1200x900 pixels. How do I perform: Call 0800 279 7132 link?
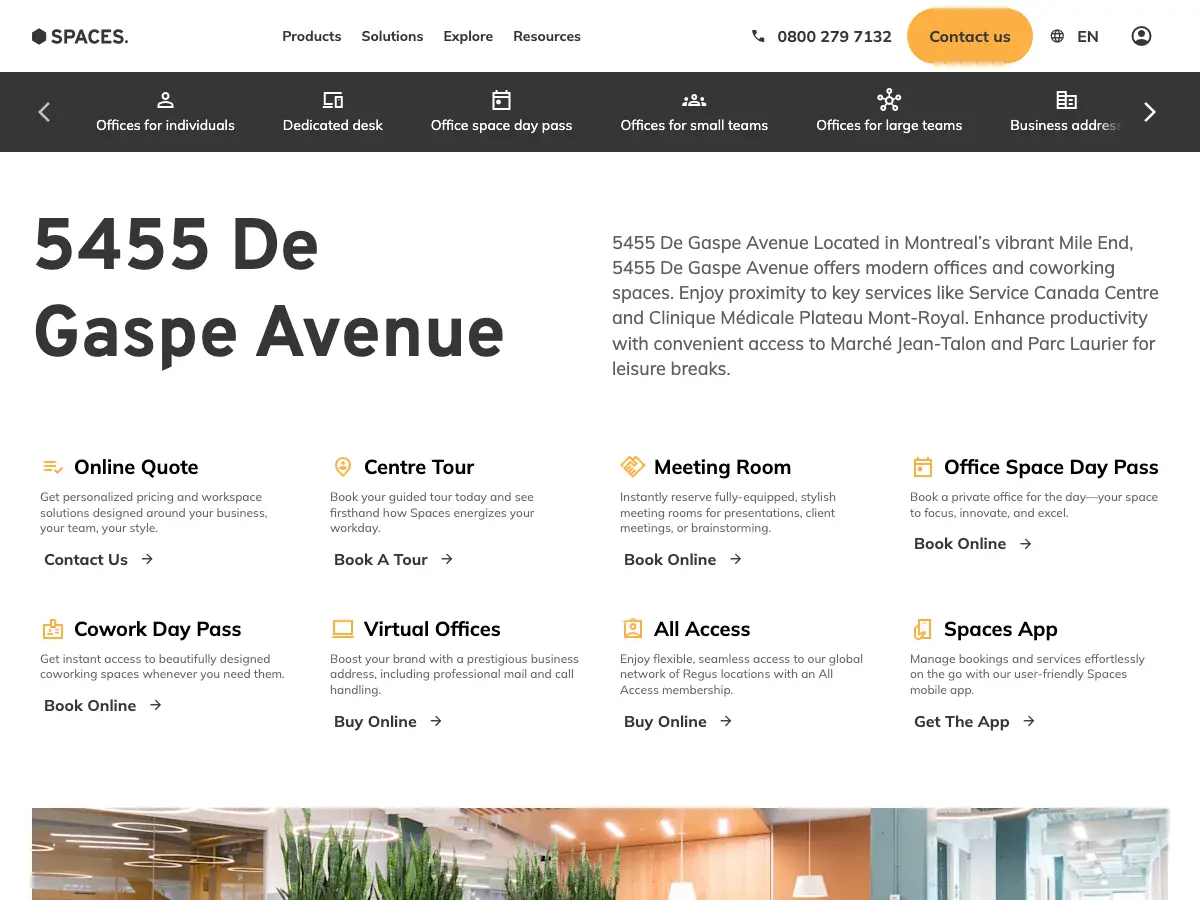click(834, 37)
